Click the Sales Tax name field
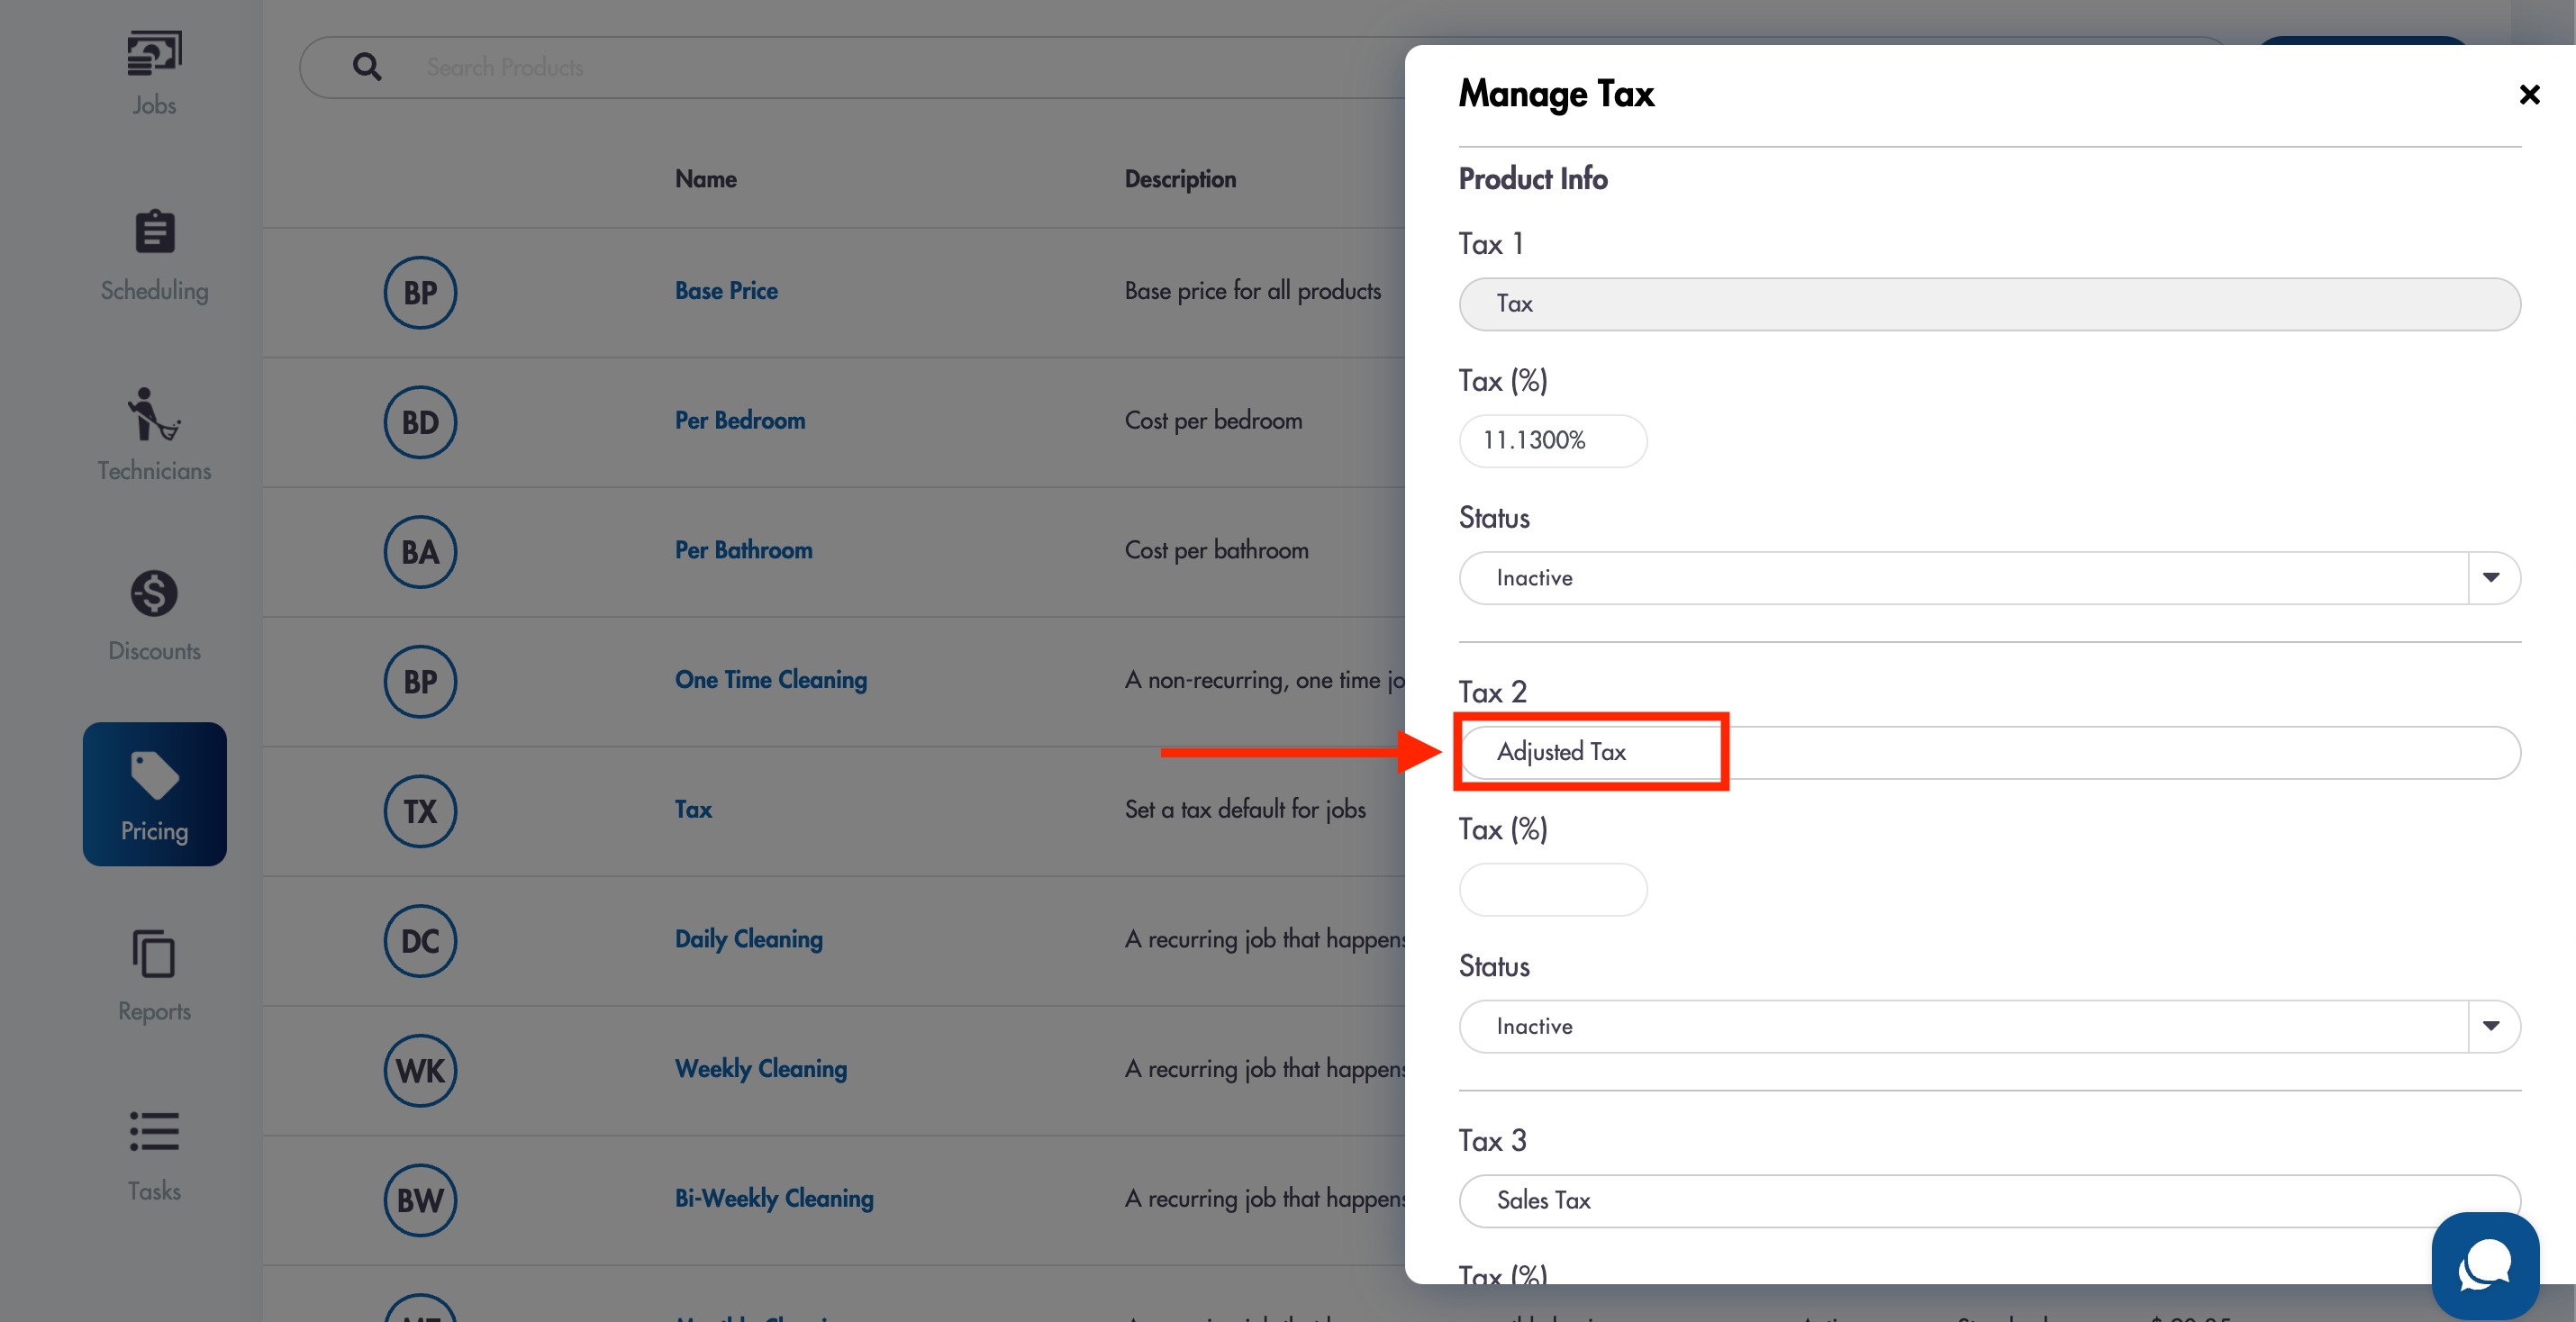The width and height of the screenshot is (2576, 1322). (x=1989, y=1201)
